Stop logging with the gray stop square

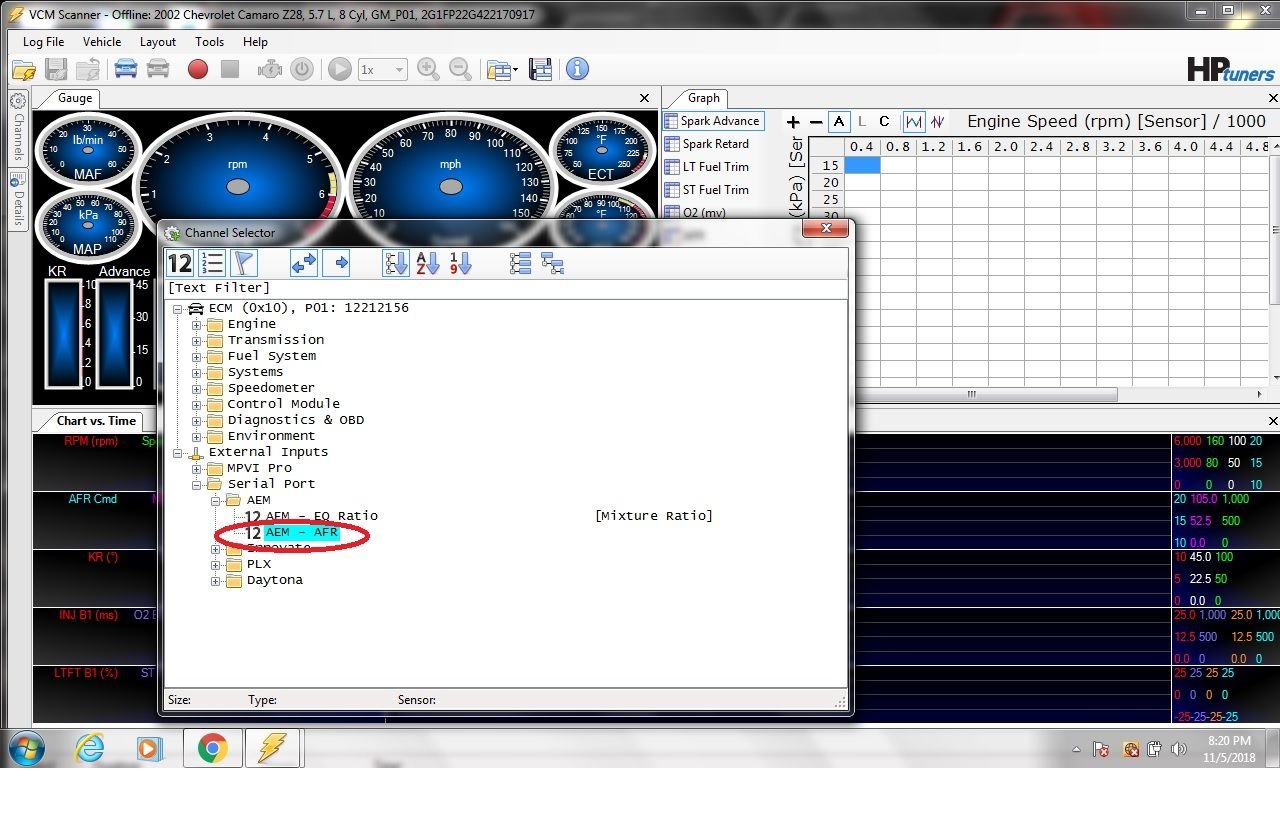pos(230,69)
